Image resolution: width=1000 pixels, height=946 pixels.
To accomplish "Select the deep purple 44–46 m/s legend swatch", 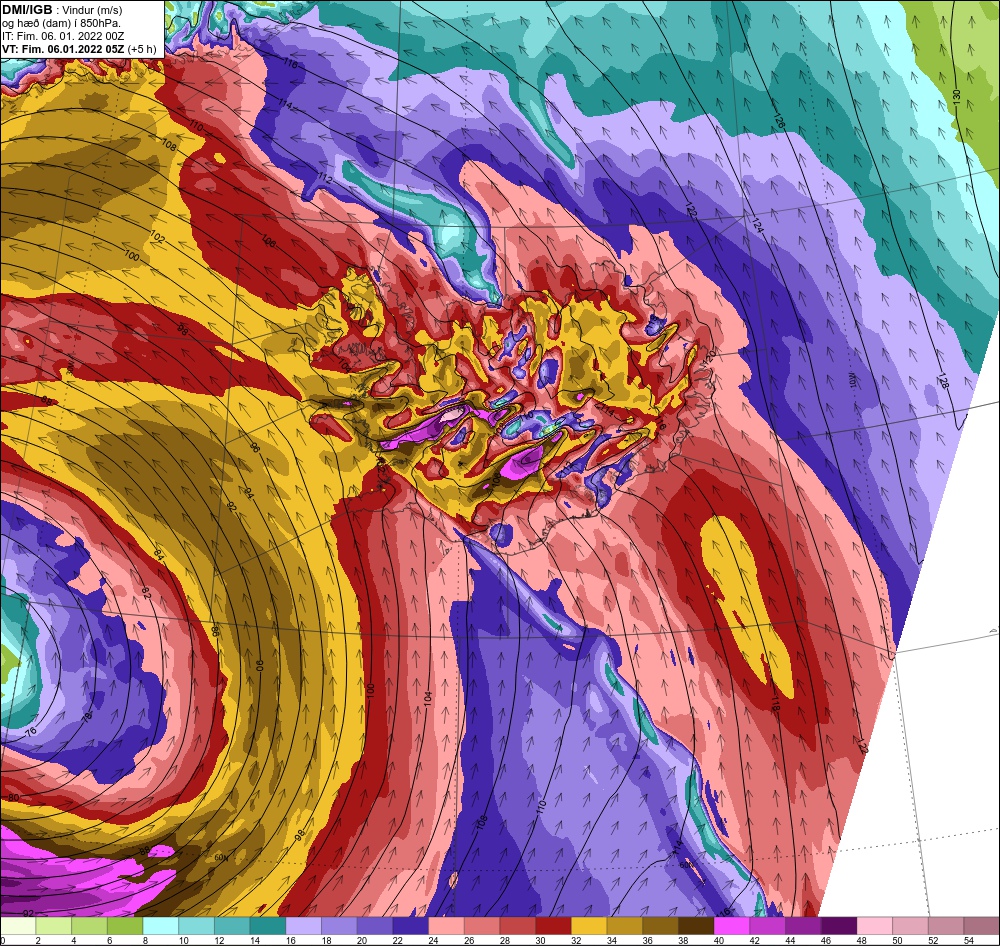I will pyautogui.click(x=804, y=926).
